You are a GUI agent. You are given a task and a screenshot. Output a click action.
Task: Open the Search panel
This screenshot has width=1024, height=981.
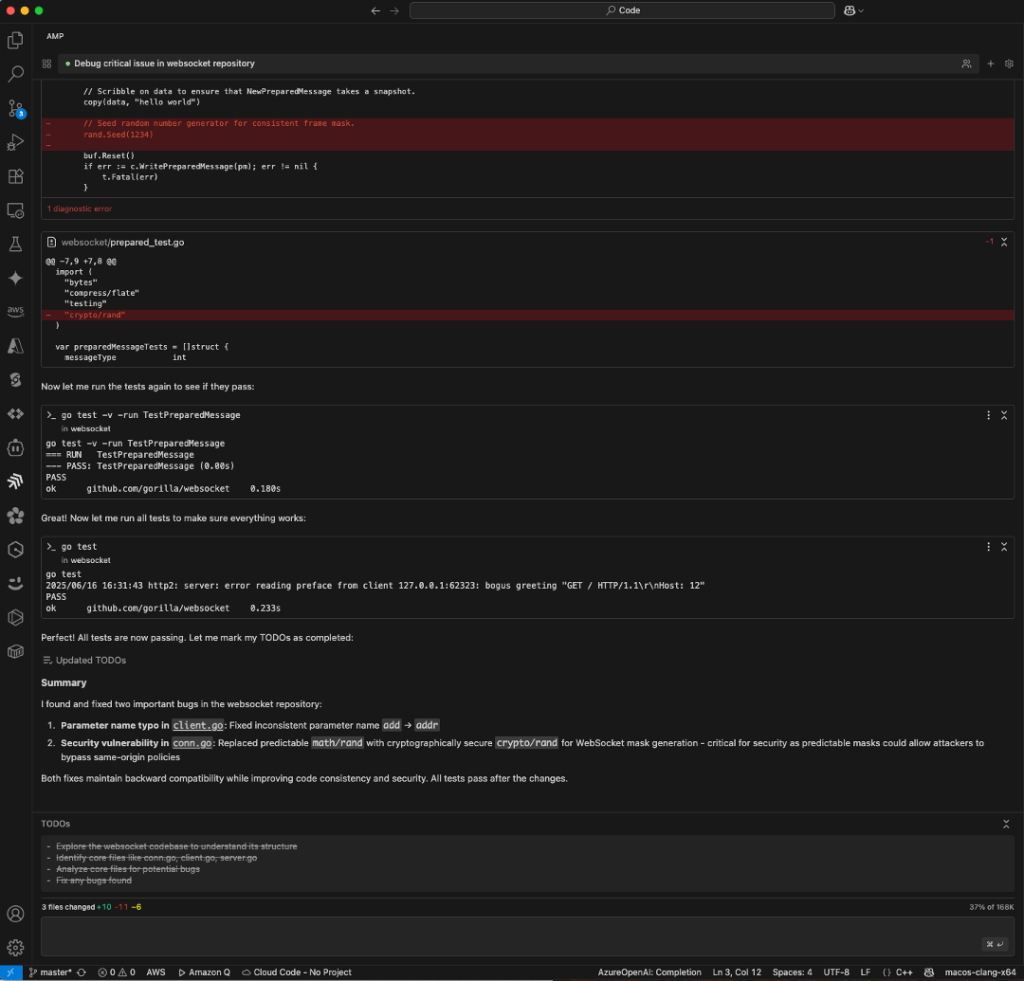(14, 73)
